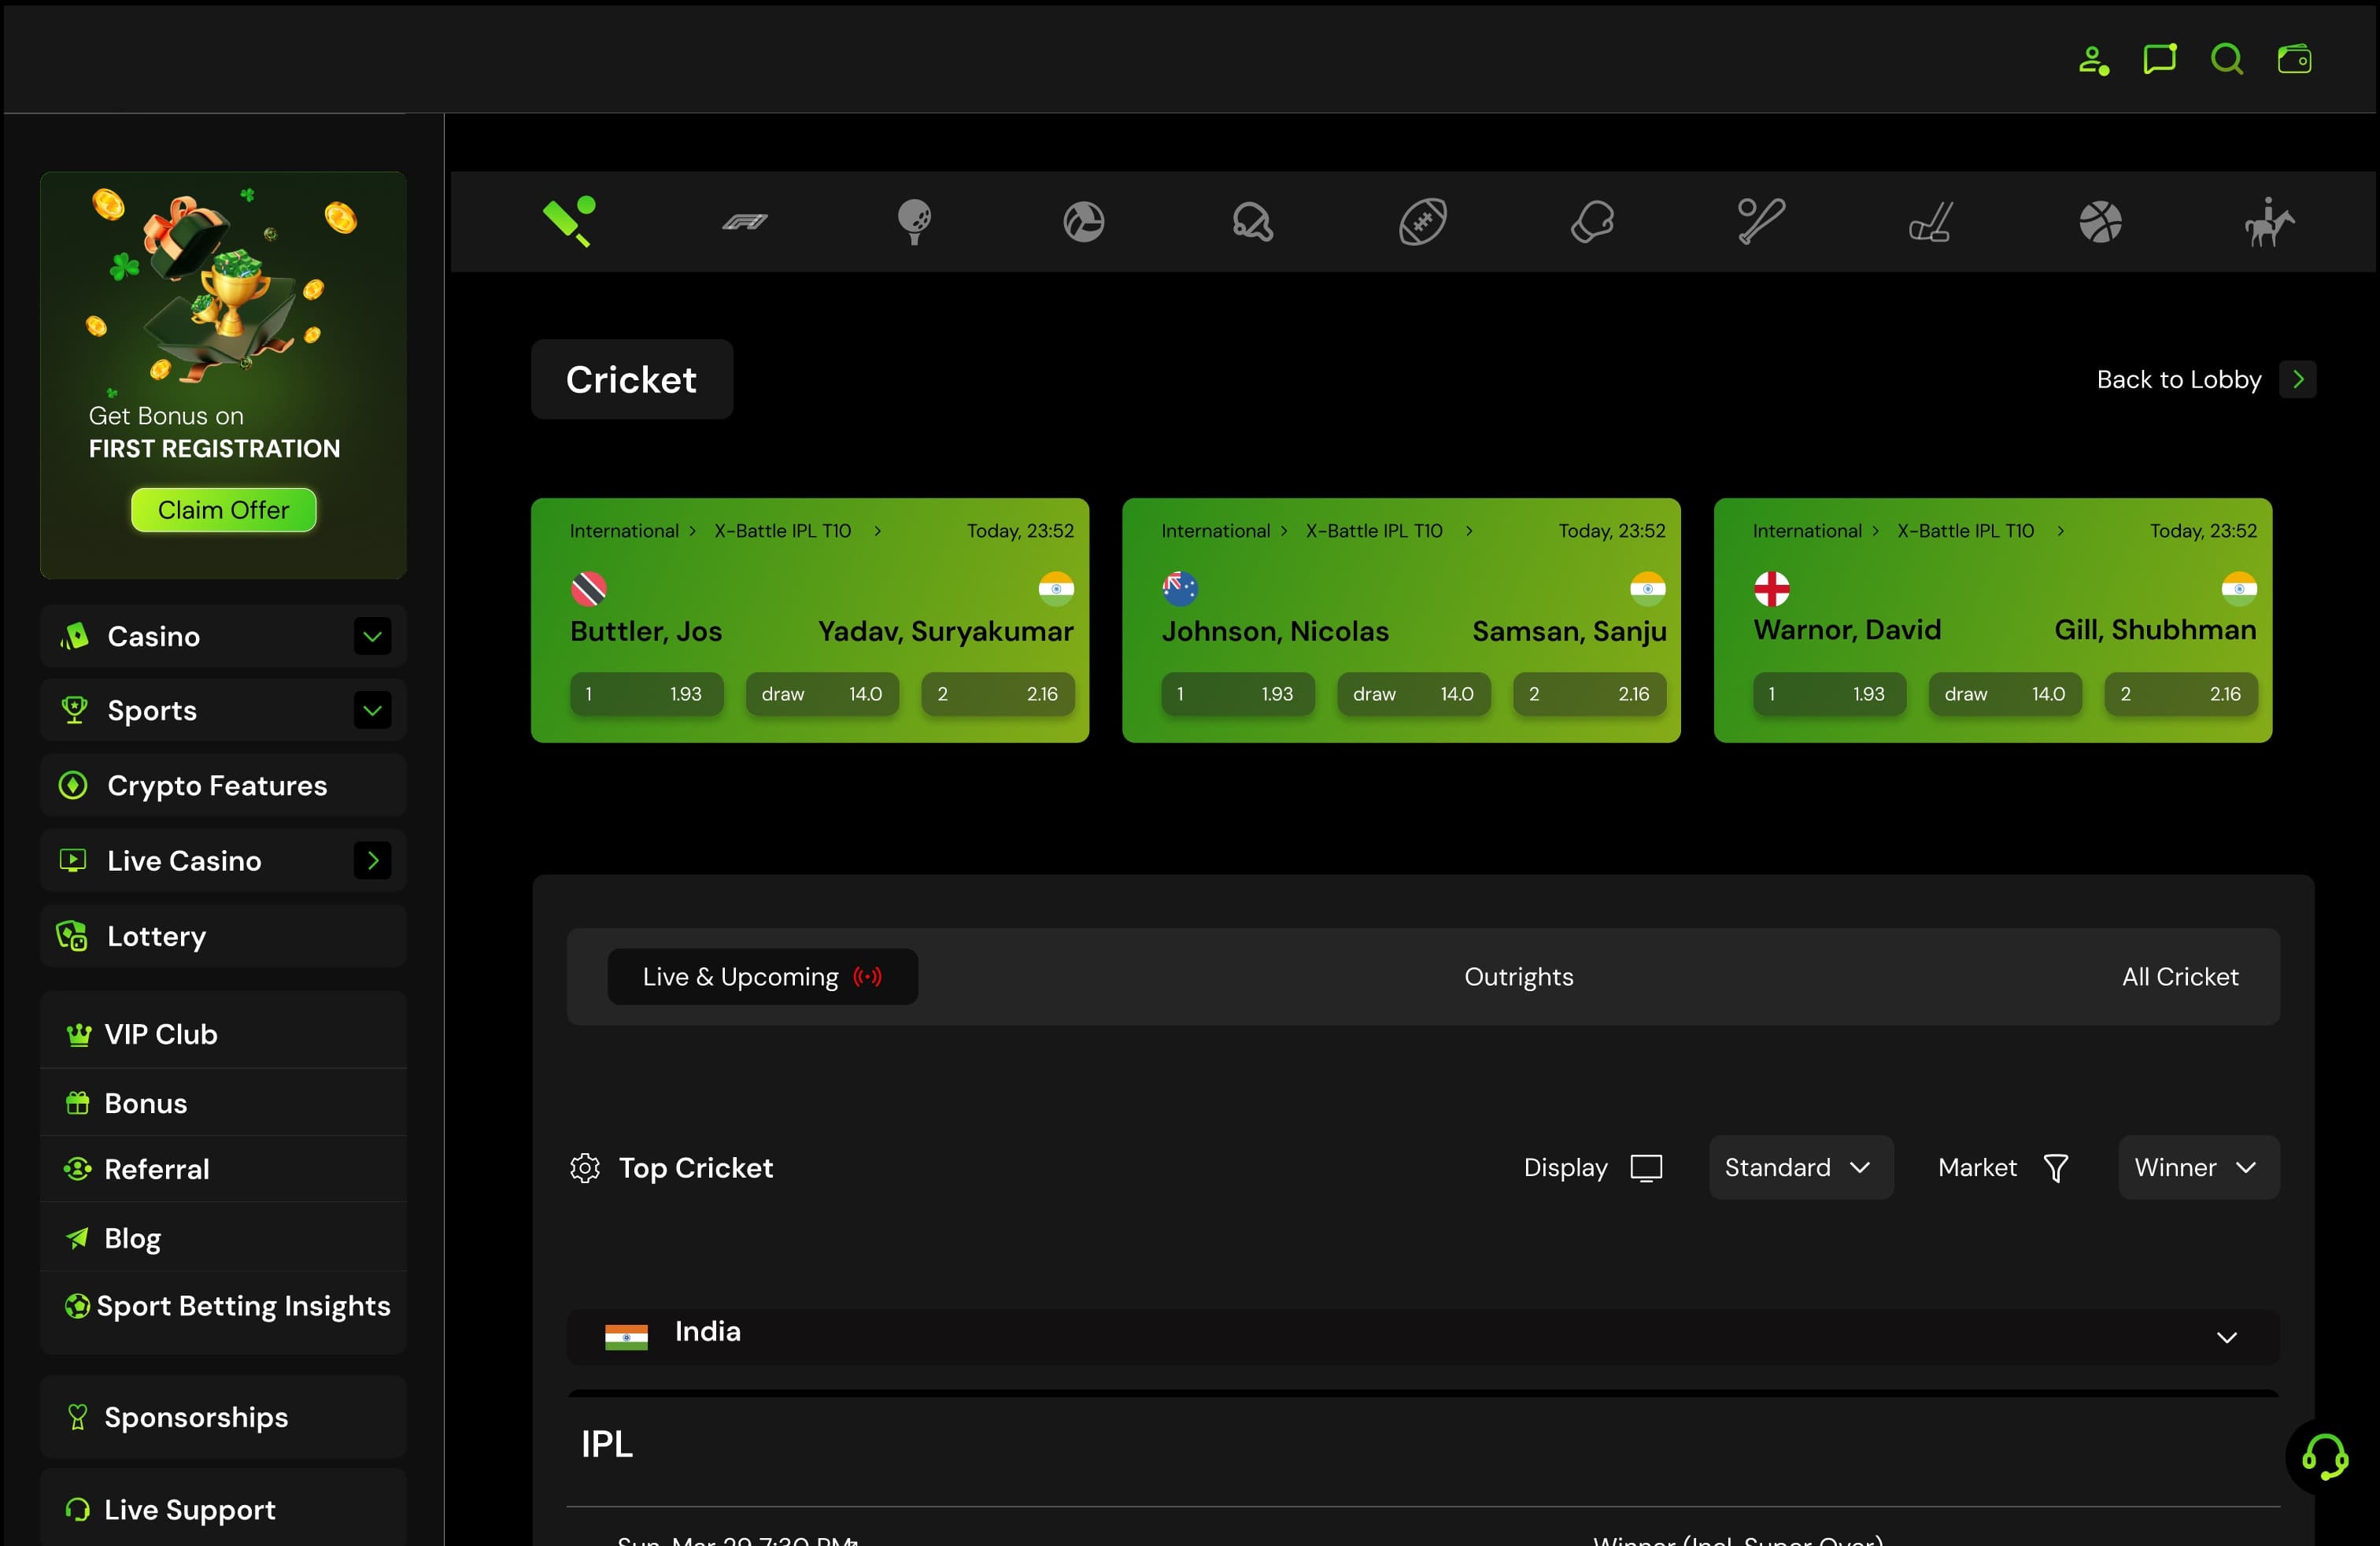Open the Standard display dropdown
The height and width of the screenshot is (1546, 2380).
point(1800,1167)
